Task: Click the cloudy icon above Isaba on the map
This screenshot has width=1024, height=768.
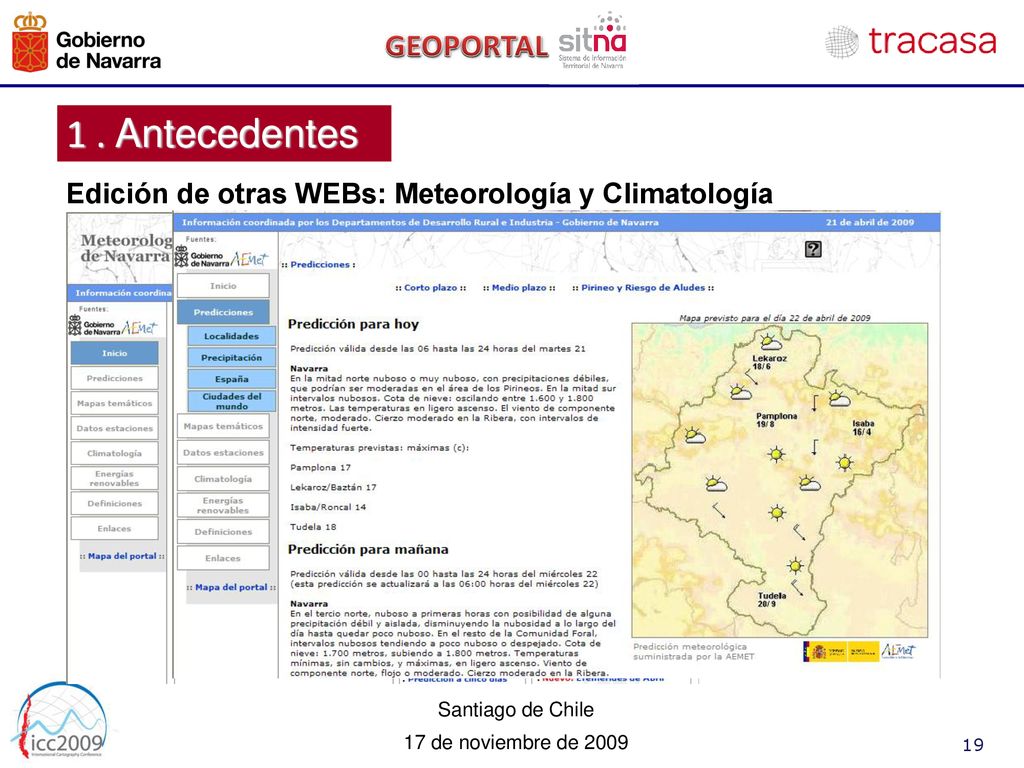Action: click(839, 398)
